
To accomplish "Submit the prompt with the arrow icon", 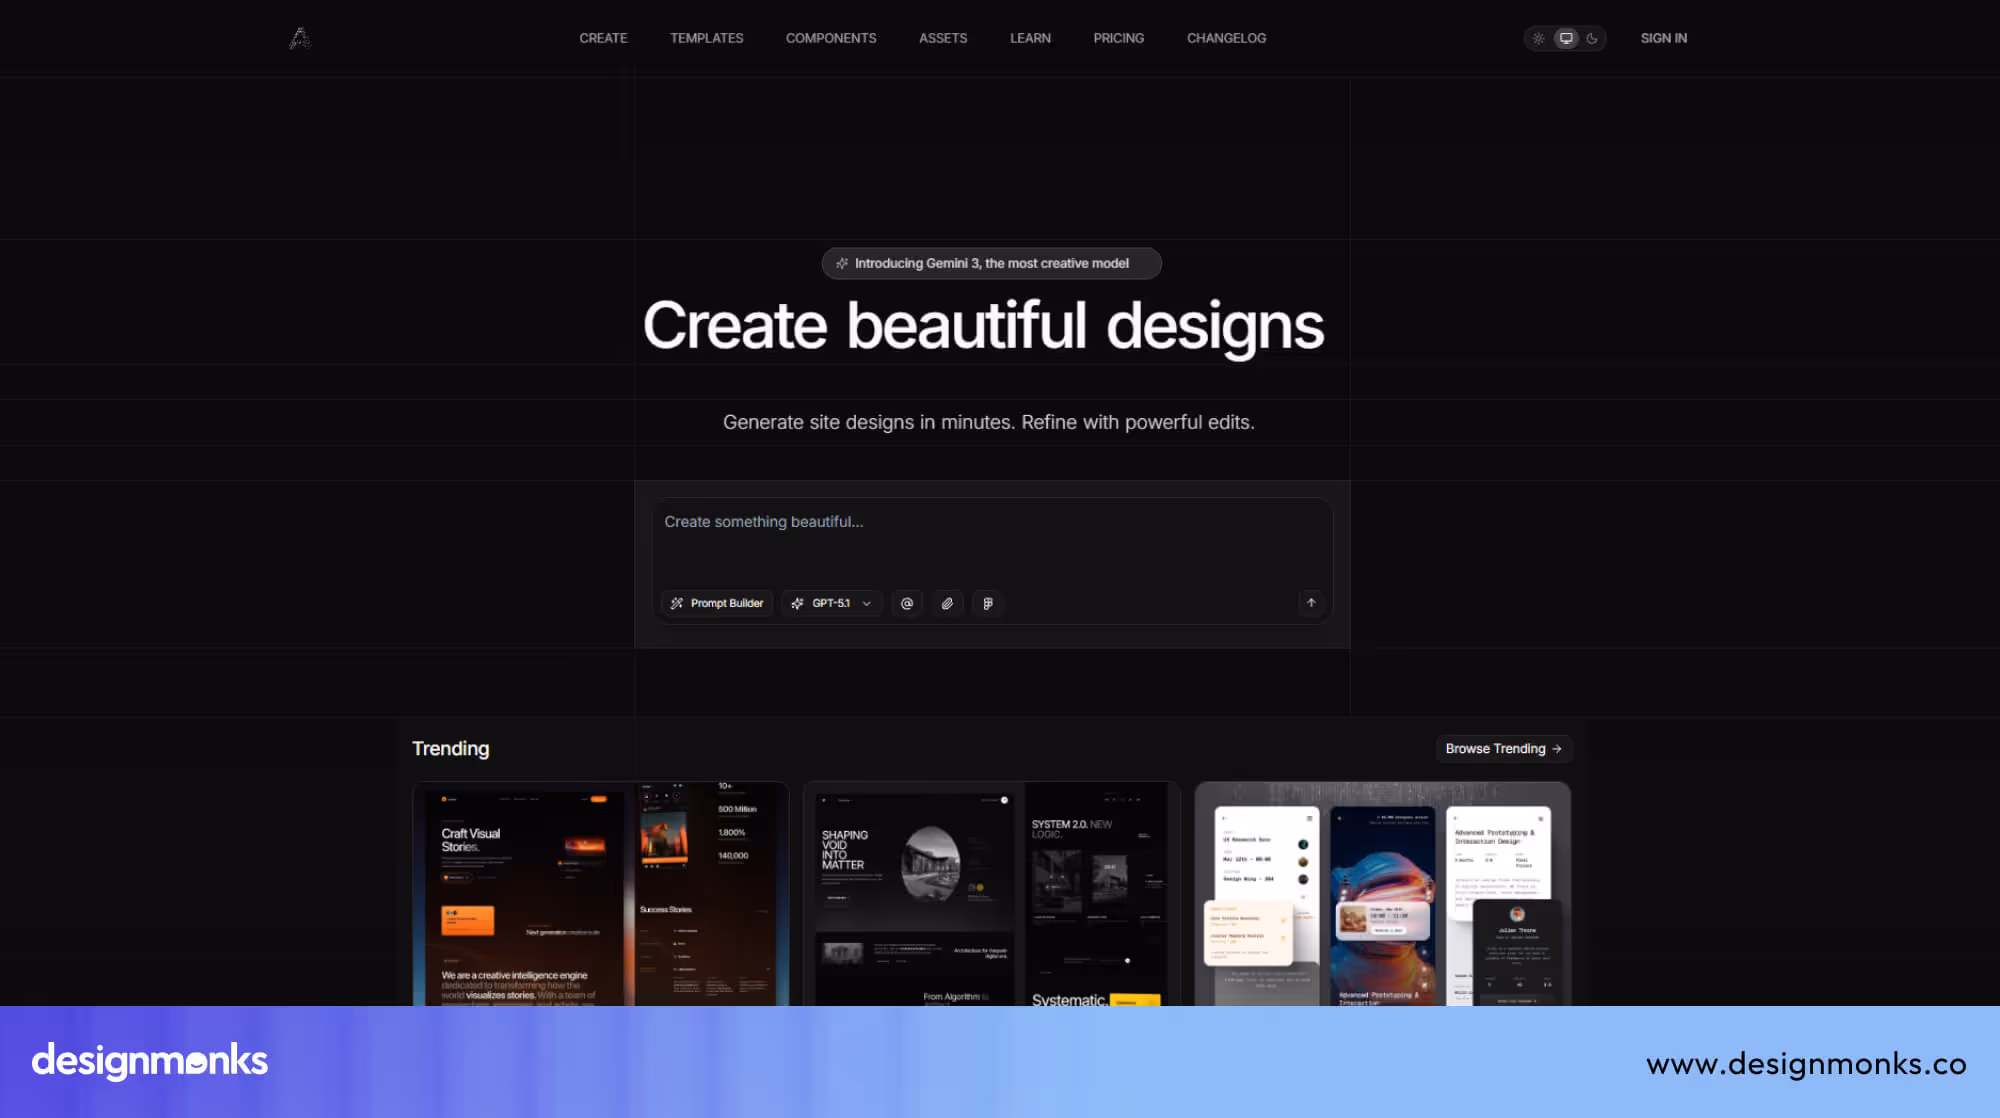I will coord(1311,603).
